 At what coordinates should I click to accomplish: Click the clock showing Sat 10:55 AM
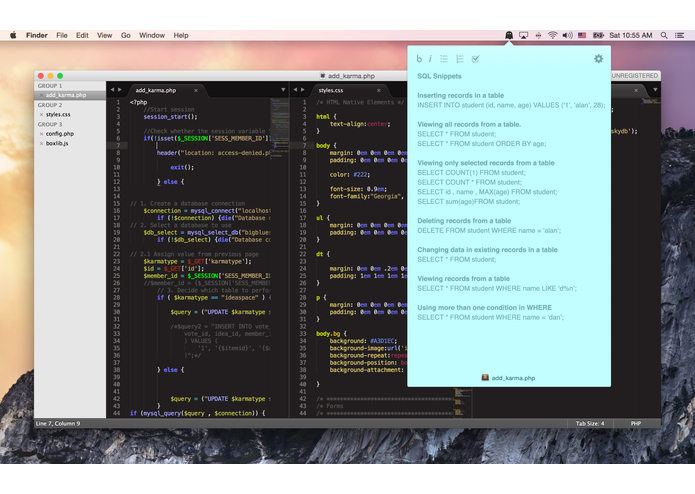[x=631, y=35]
